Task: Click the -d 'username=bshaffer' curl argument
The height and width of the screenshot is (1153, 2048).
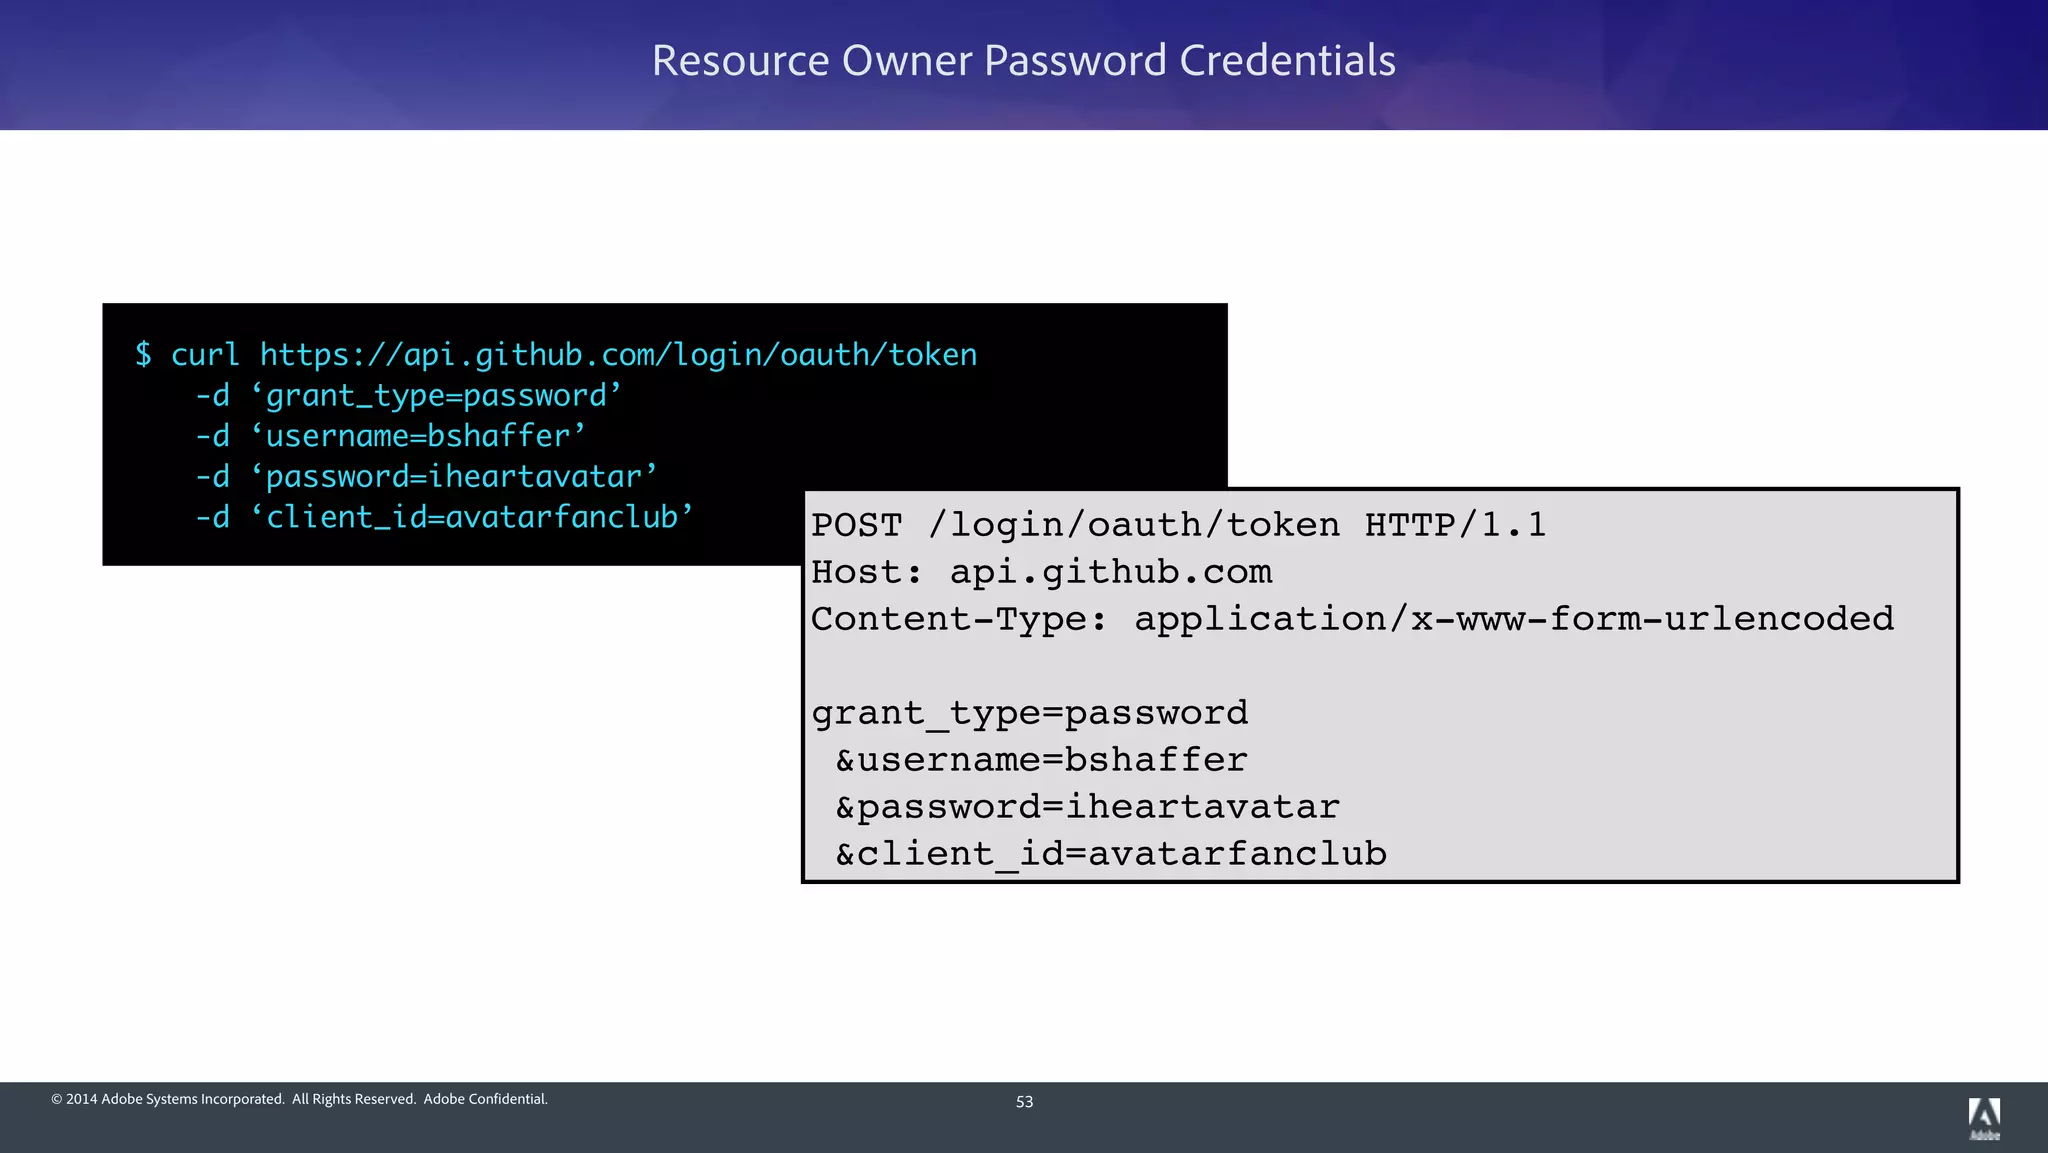Action: pos(391,436)
